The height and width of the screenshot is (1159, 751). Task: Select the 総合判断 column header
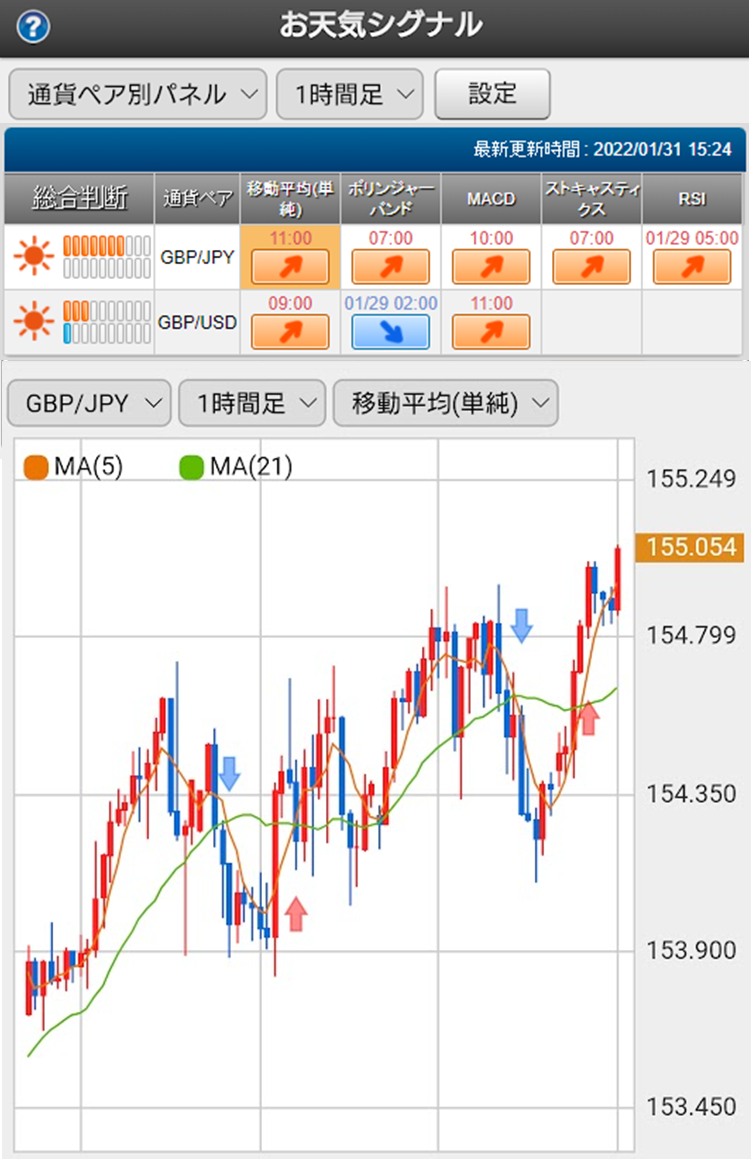(x=80, y=198)
